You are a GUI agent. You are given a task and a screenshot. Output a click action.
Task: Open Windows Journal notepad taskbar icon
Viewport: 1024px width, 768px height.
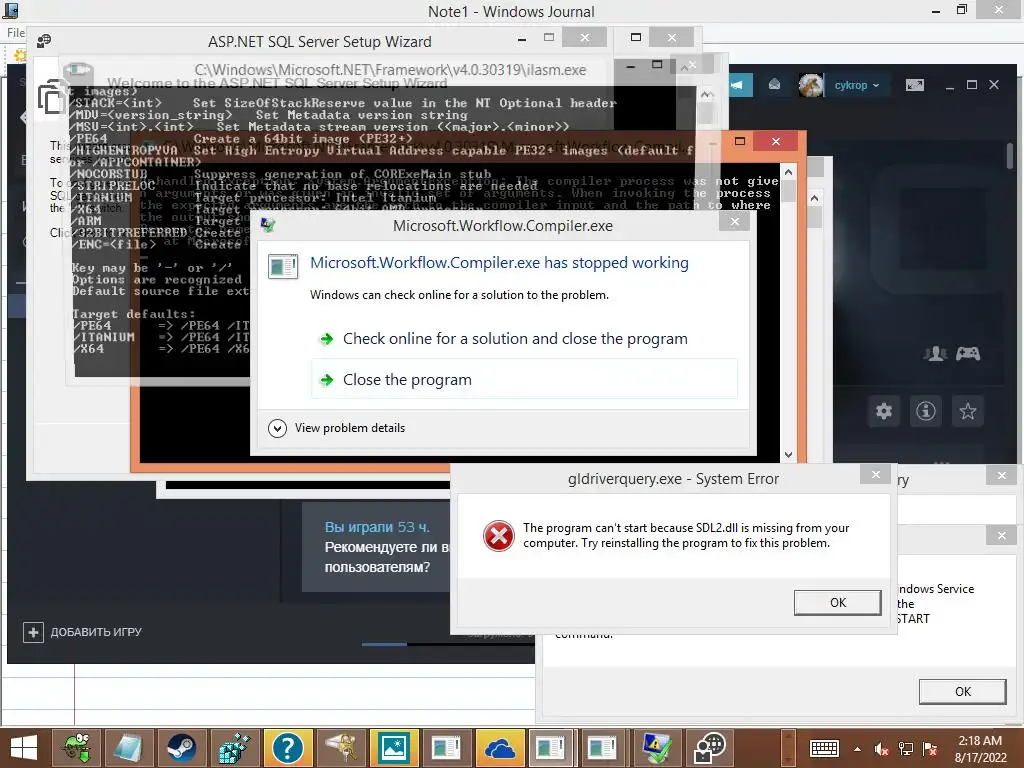tap(128, 748)
